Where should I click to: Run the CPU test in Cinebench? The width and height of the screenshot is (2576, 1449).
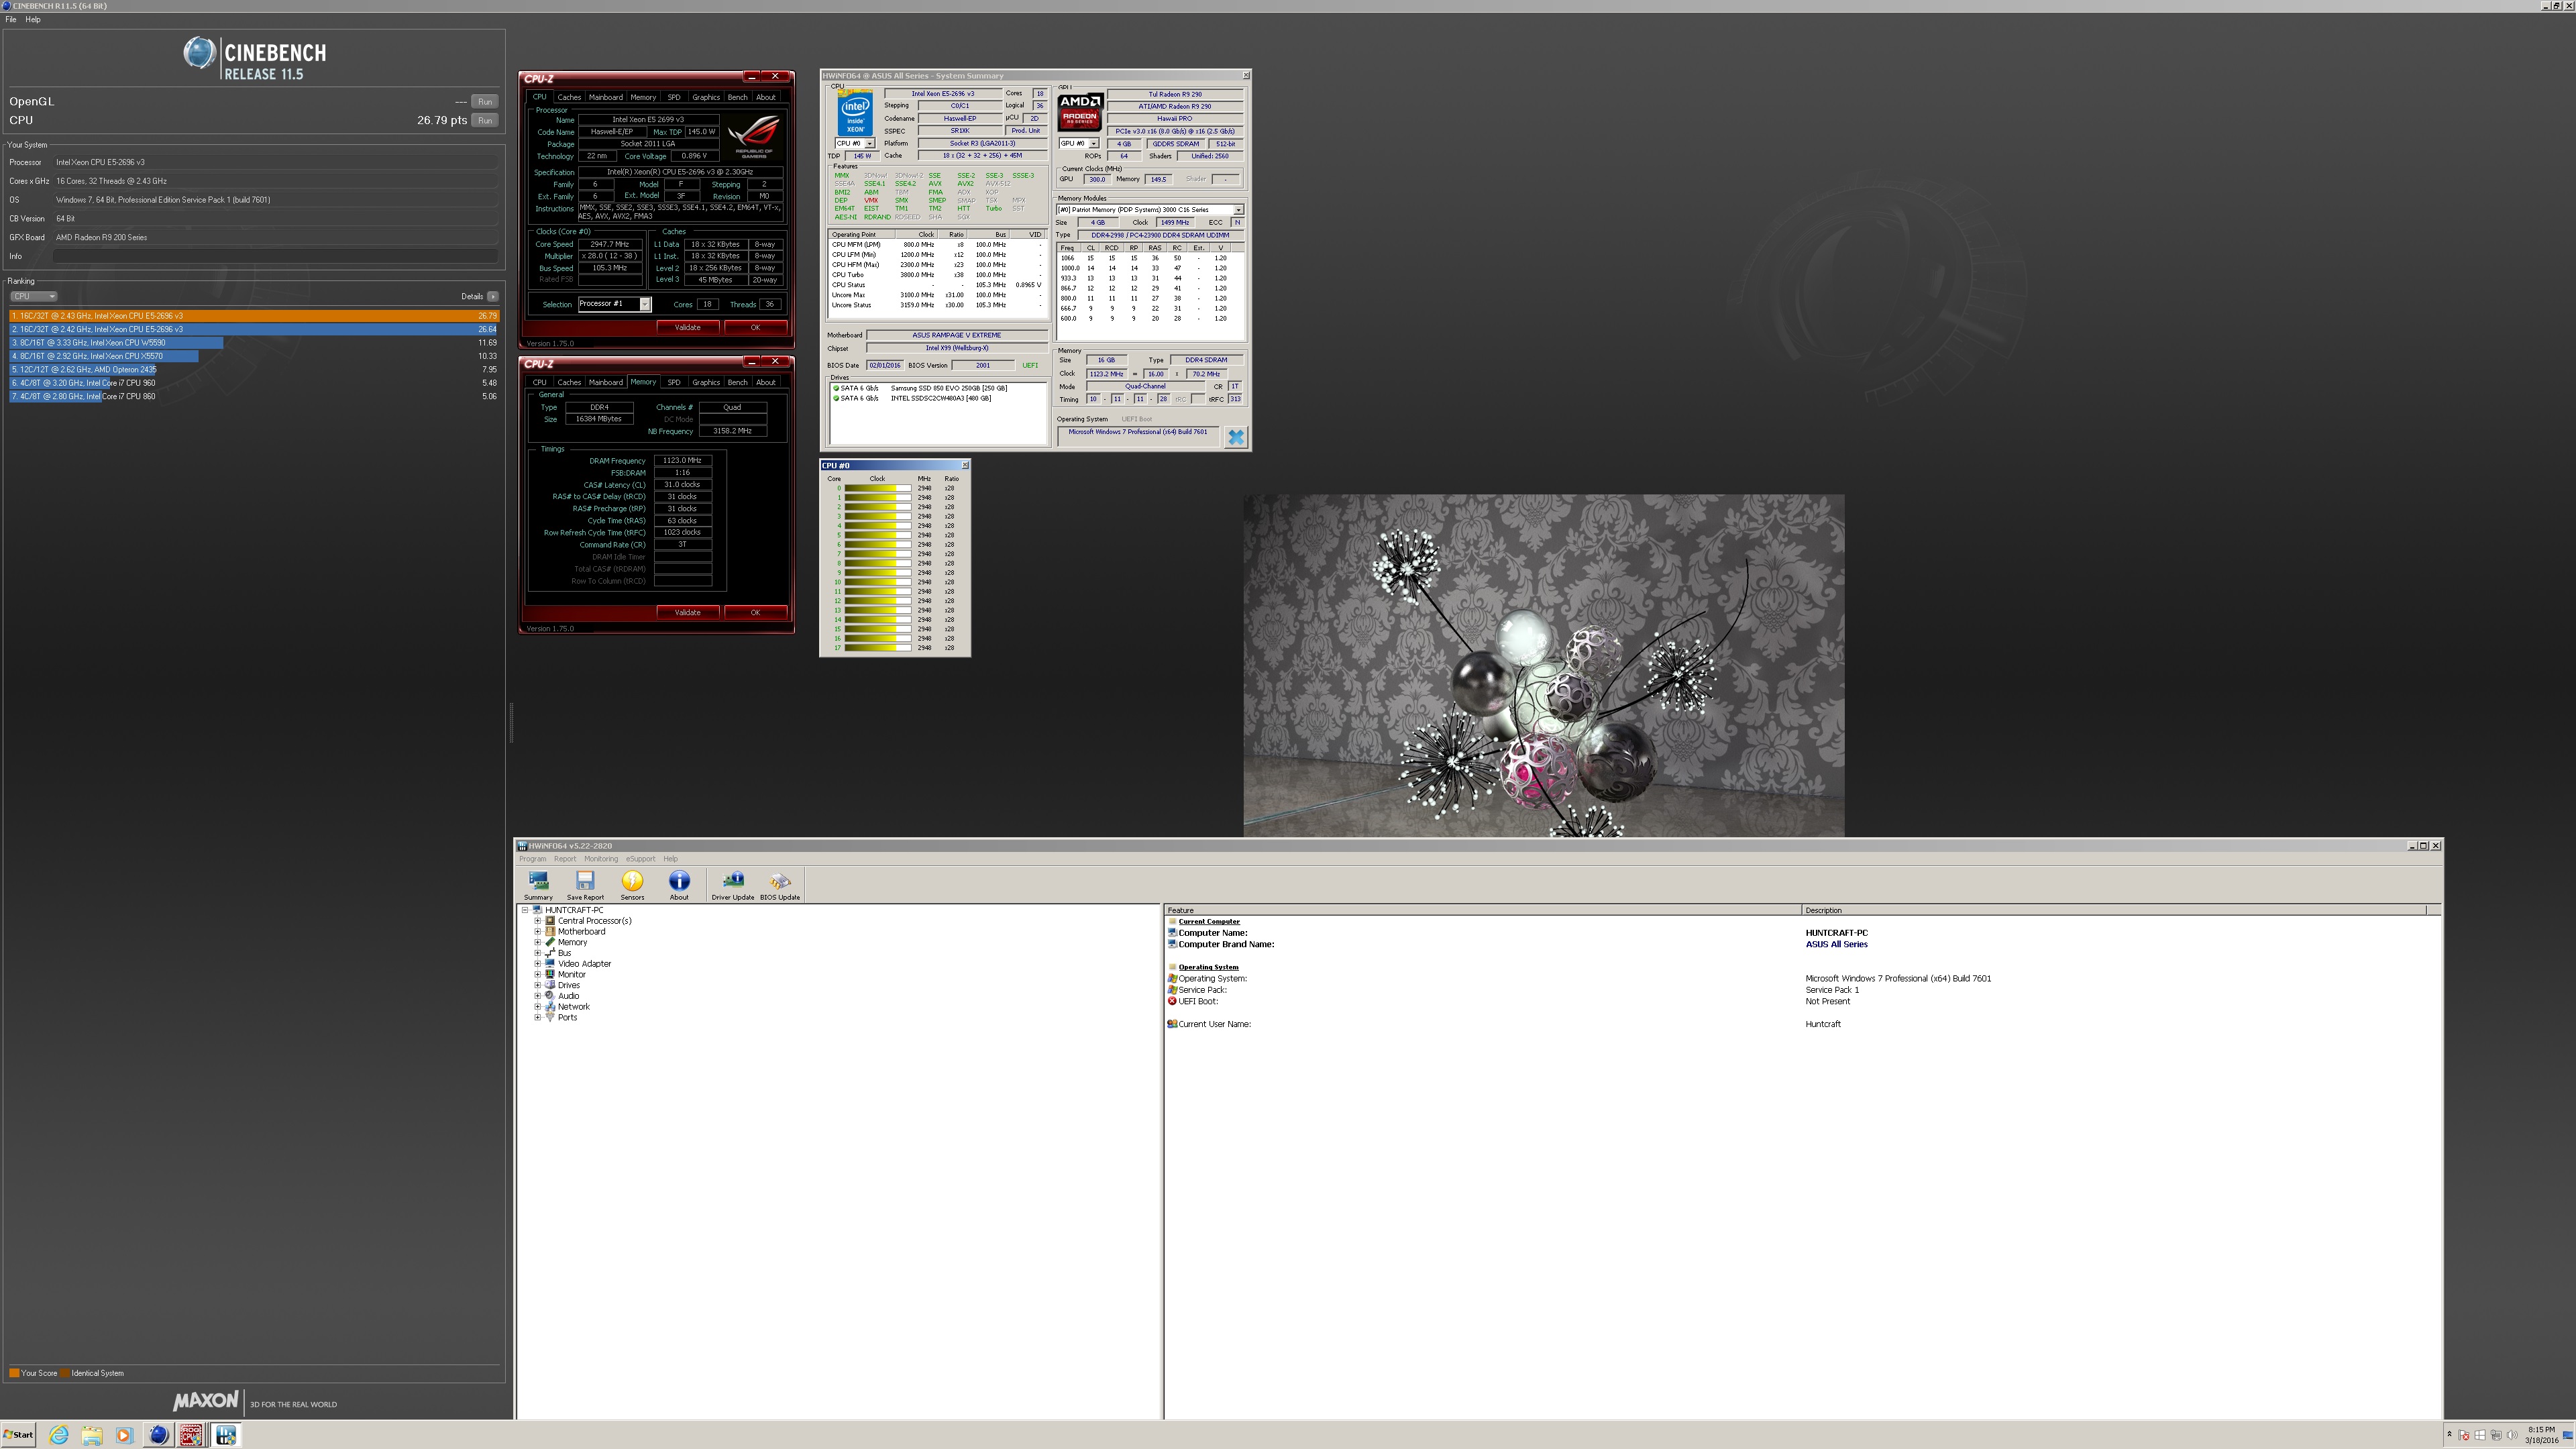pyautogui.click(x=485, y=120)
